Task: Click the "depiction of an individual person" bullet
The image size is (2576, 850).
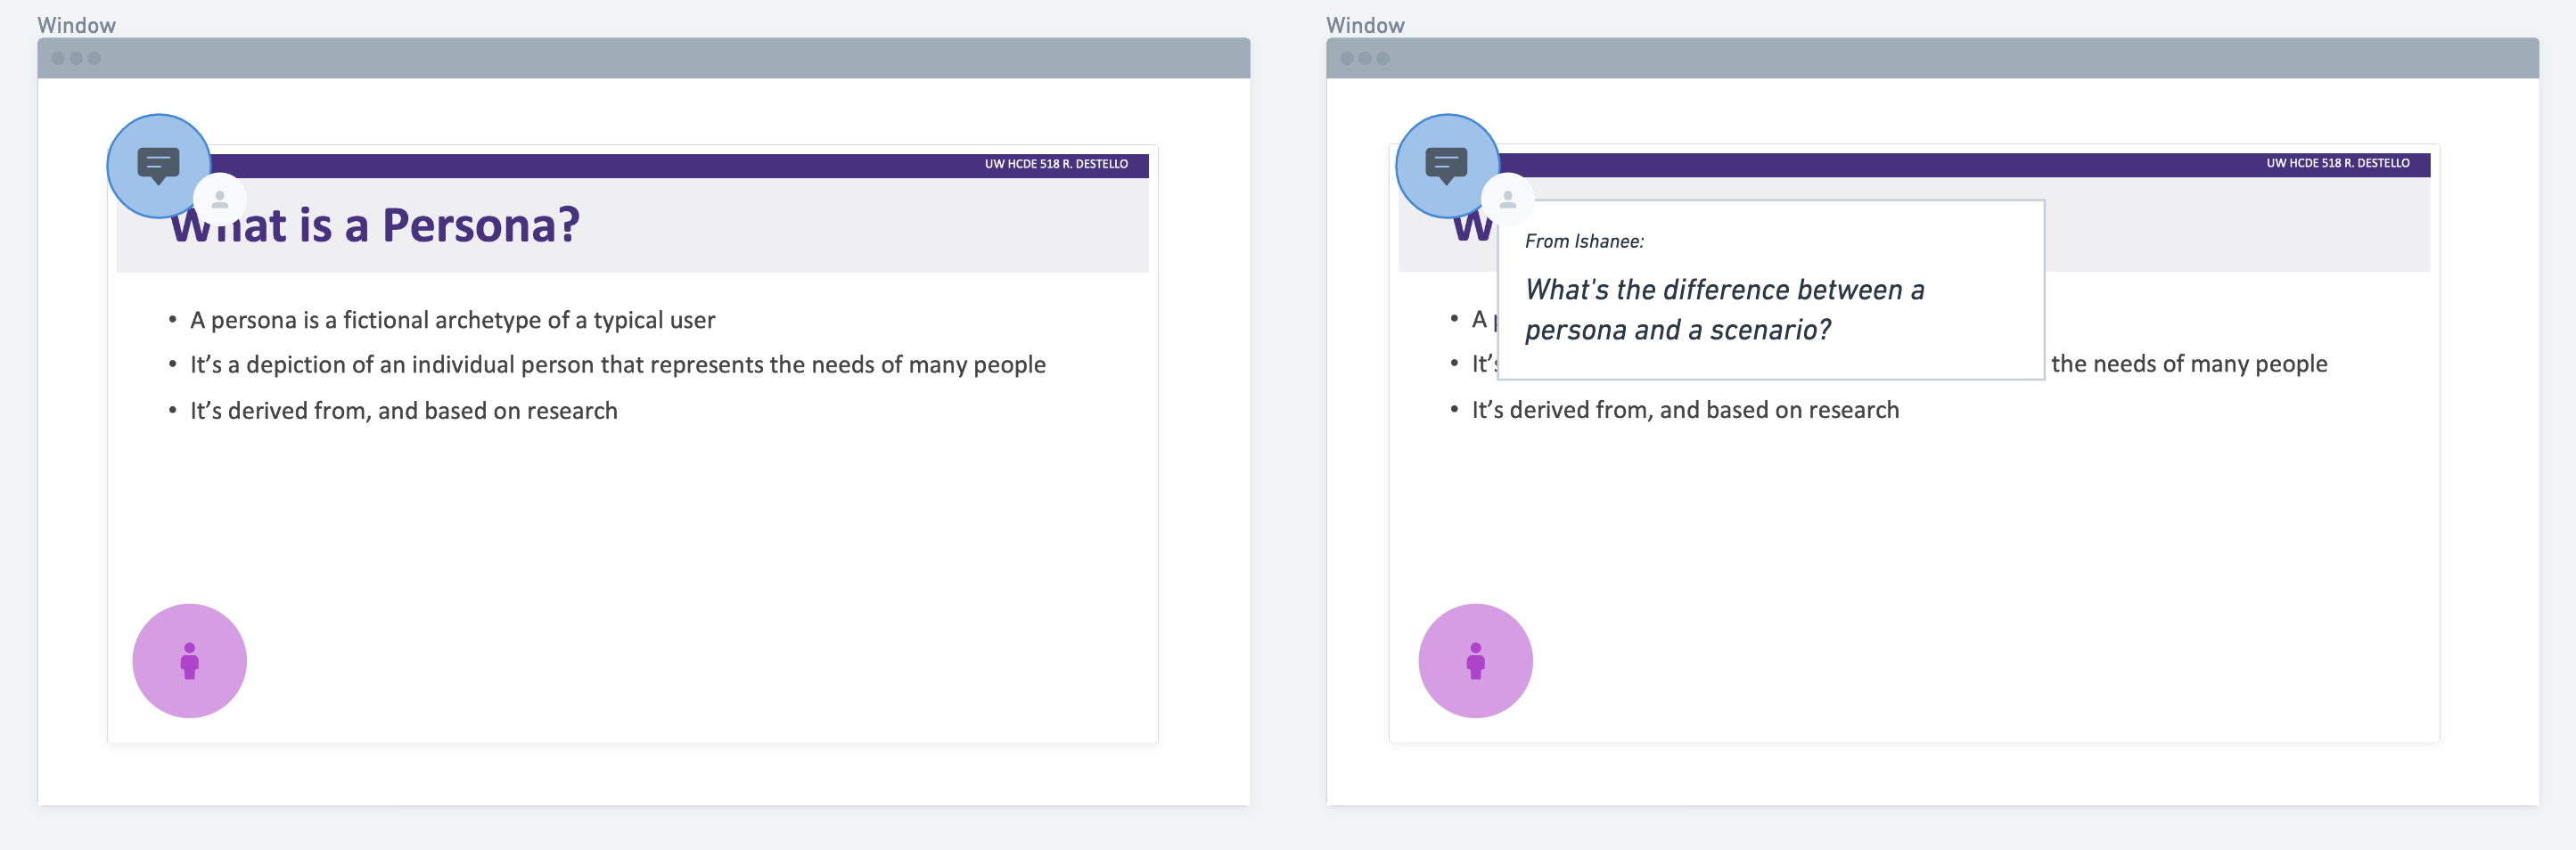Action: coord(617,365)
